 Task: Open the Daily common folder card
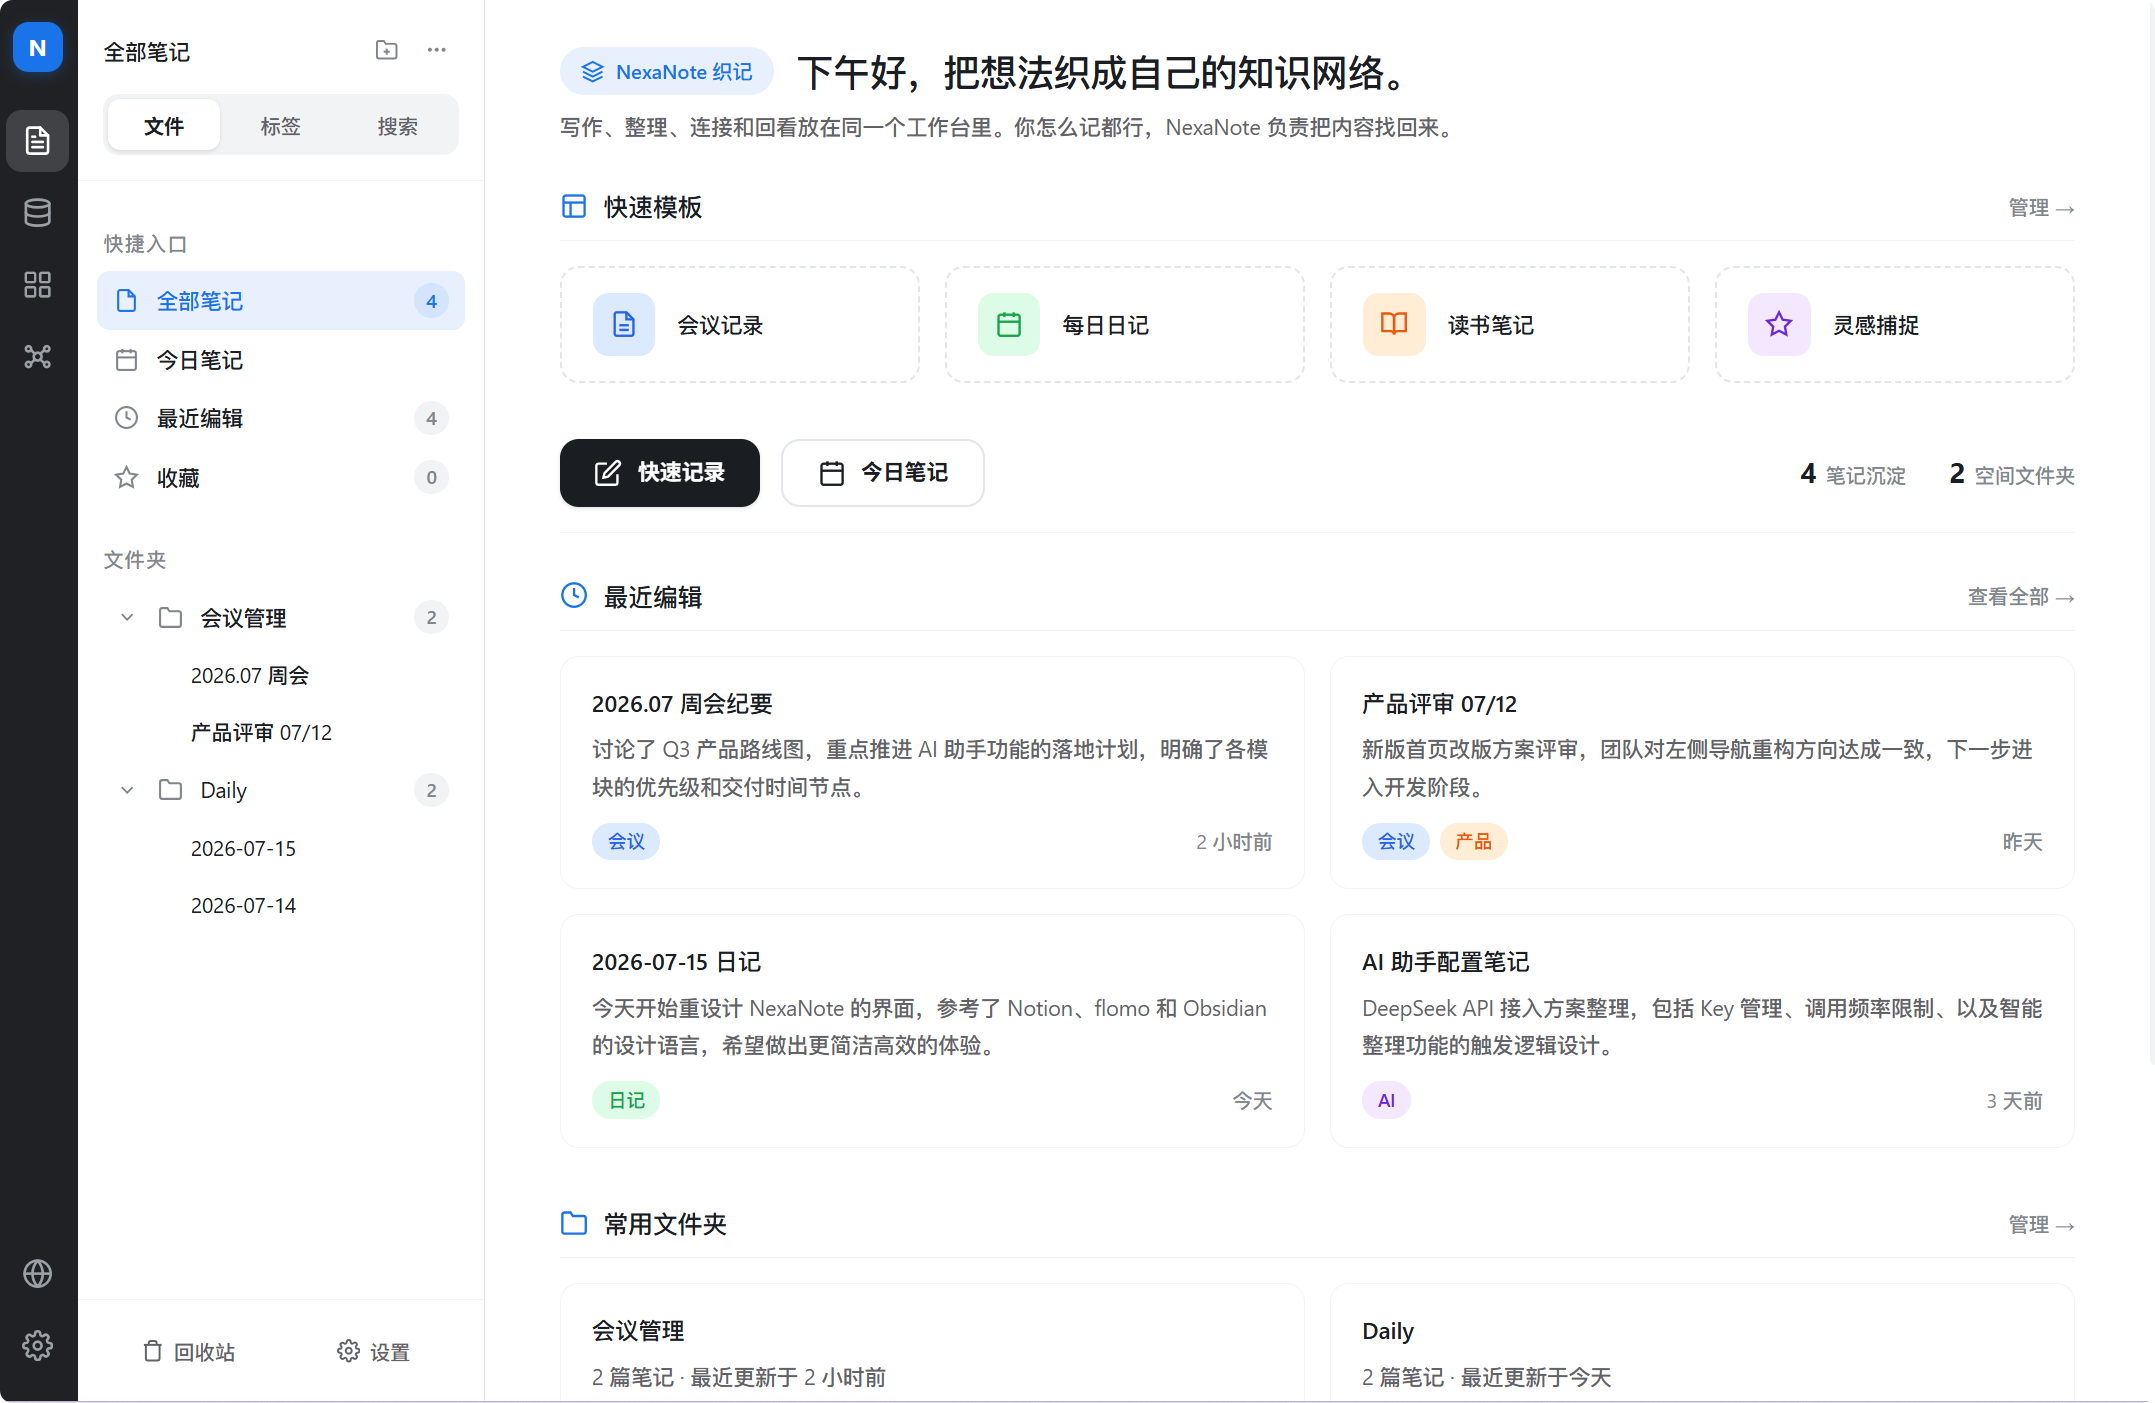tap(1702, 1343)
